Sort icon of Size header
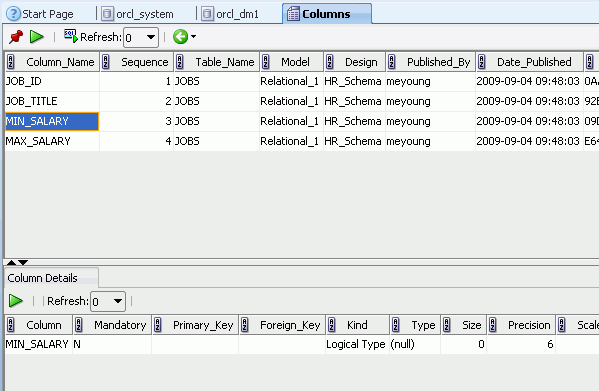Image resolution: width=599 pixels, height=391 pixels. 447,325
